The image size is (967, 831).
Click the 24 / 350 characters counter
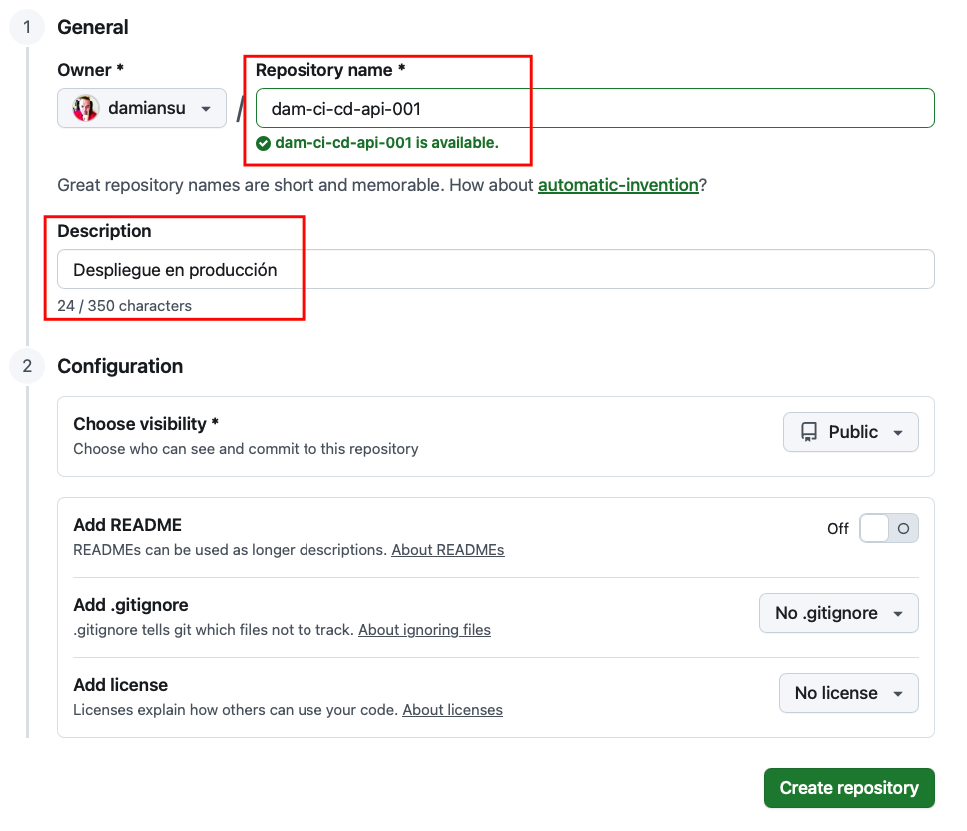pos(125,306)
